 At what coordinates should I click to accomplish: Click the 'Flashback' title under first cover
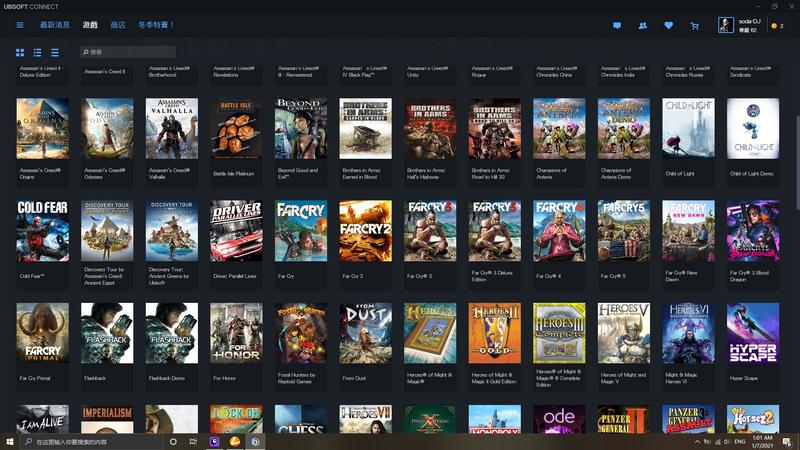pos(95,378)
